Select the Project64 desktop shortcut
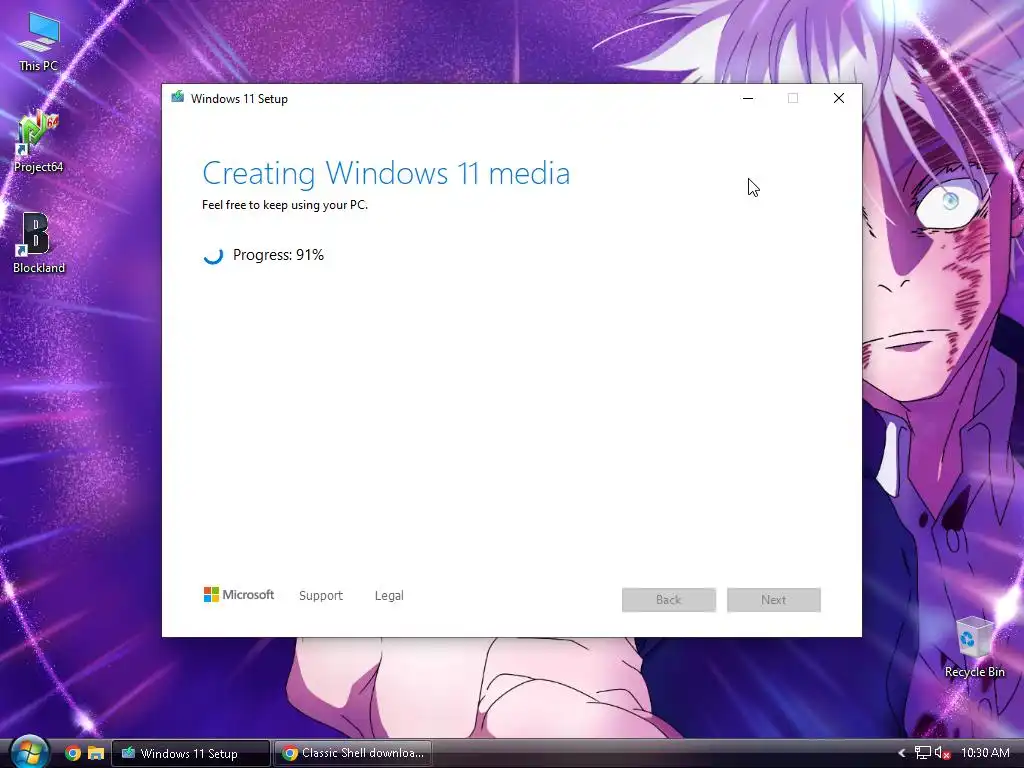Viewport: 1024px width, 768px height. (x=39, y=142)
